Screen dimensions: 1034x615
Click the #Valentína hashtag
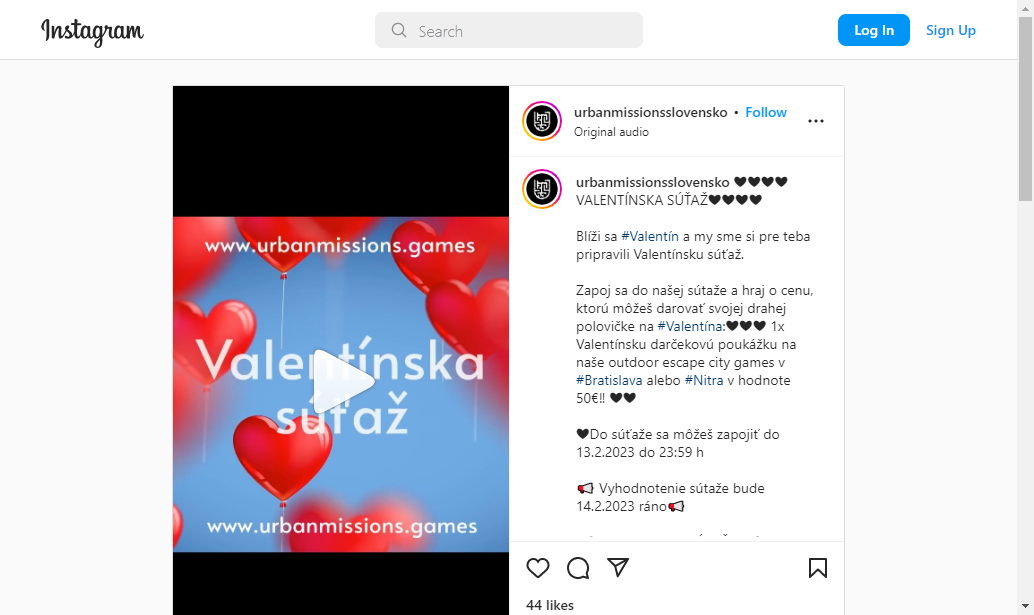(690, 326)
